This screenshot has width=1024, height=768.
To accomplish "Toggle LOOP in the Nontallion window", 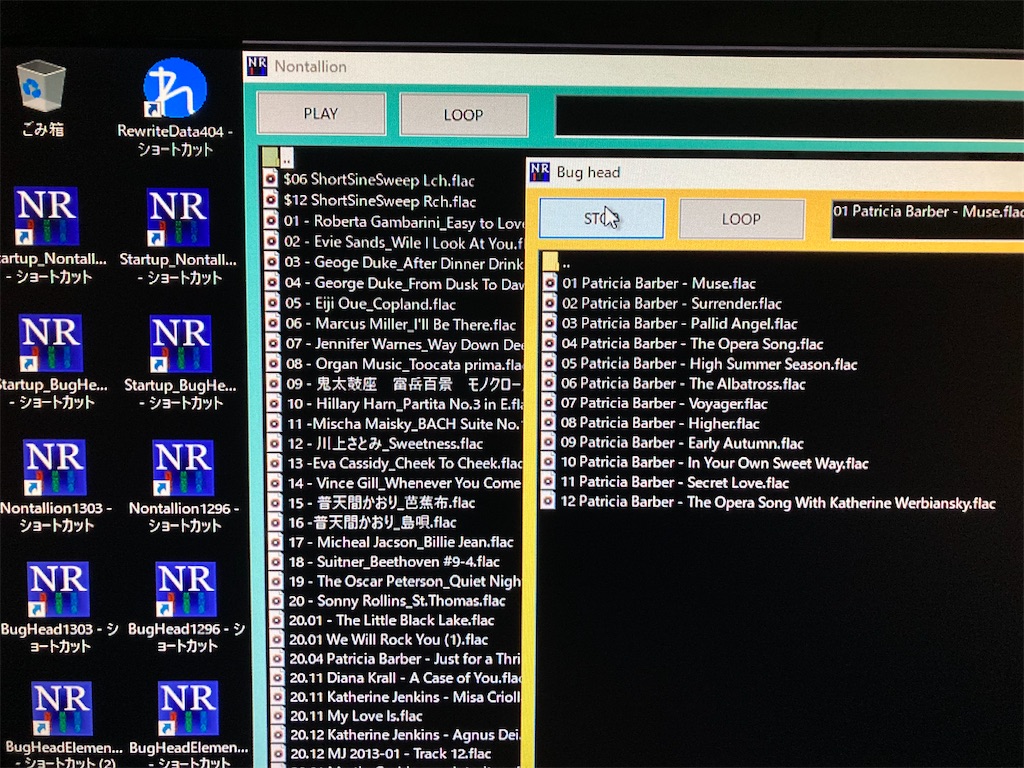I will [464, 115].
